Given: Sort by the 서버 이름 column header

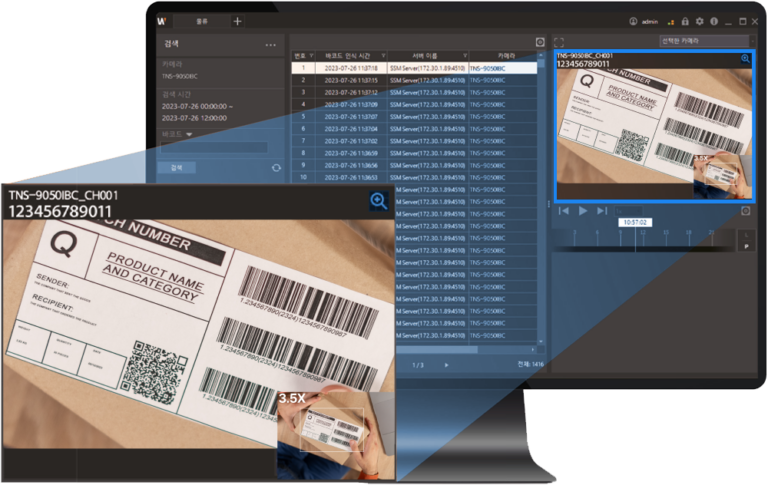Looking at the screenshot, I should coord(425,56).
